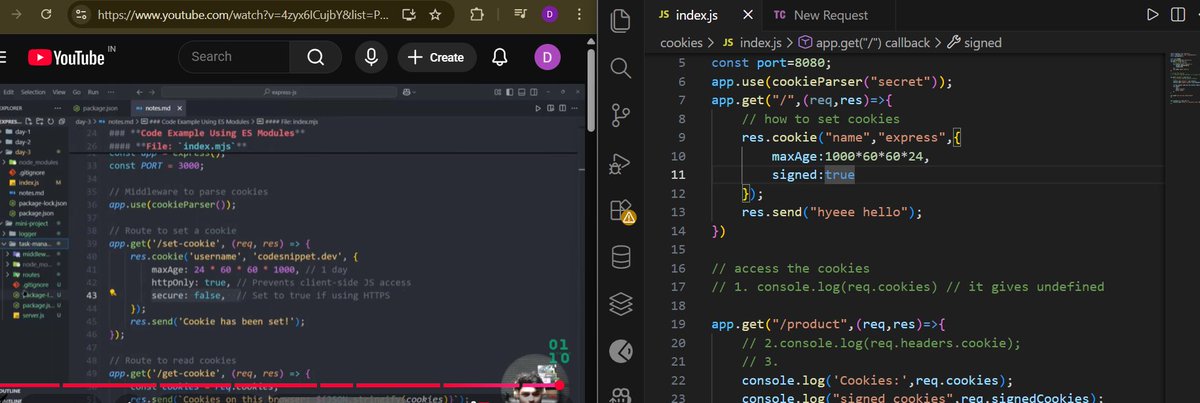Reload the YouTube page in Chrome

coord(46,16)
